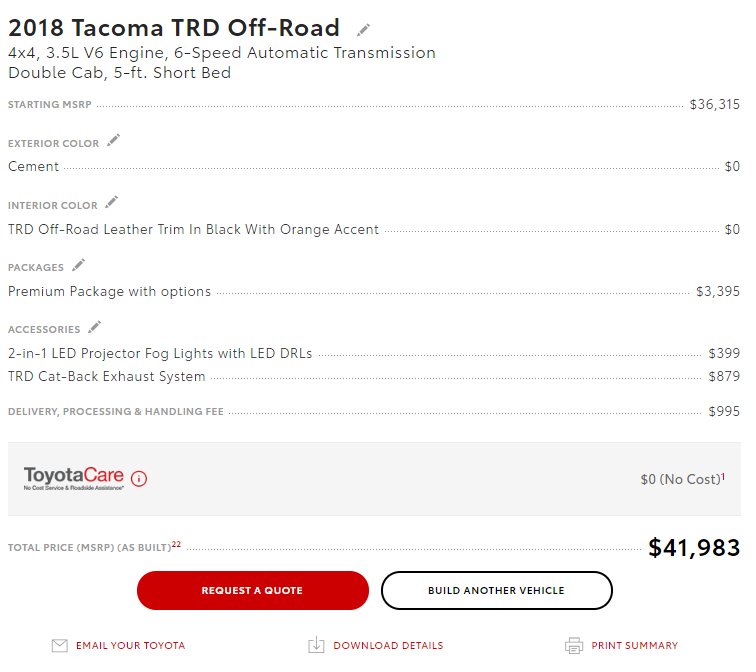Screen dimensions: 756x672
Task: Select the Cement exterior color entry
Action: [x=33, y=166]
